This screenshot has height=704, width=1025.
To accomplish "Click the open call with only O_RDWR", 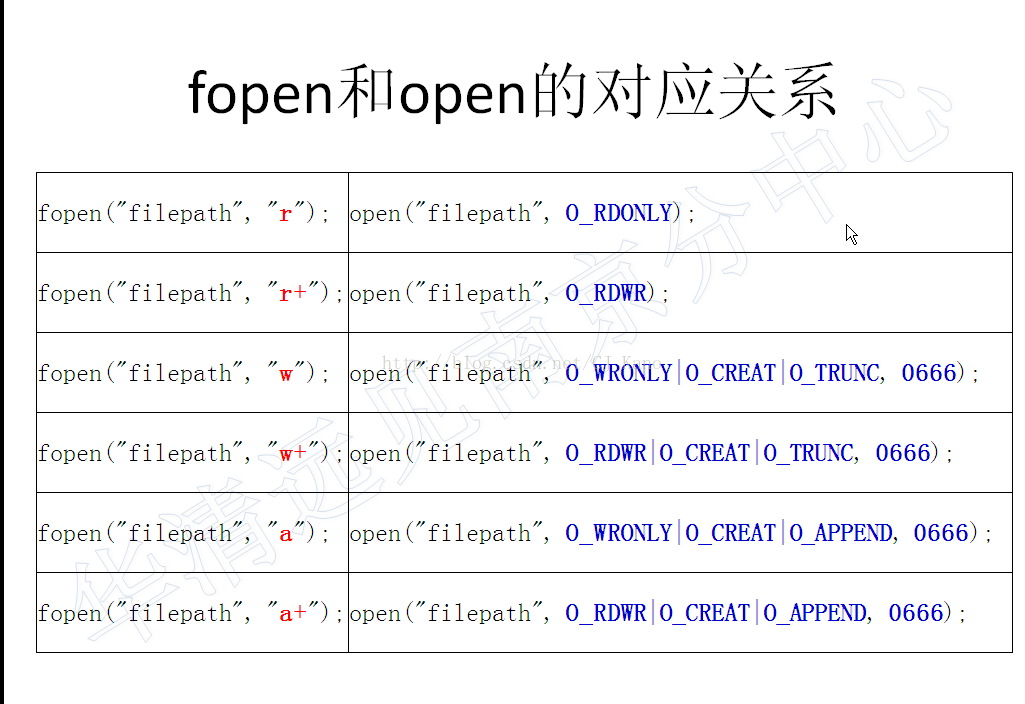I will [681, 293].
